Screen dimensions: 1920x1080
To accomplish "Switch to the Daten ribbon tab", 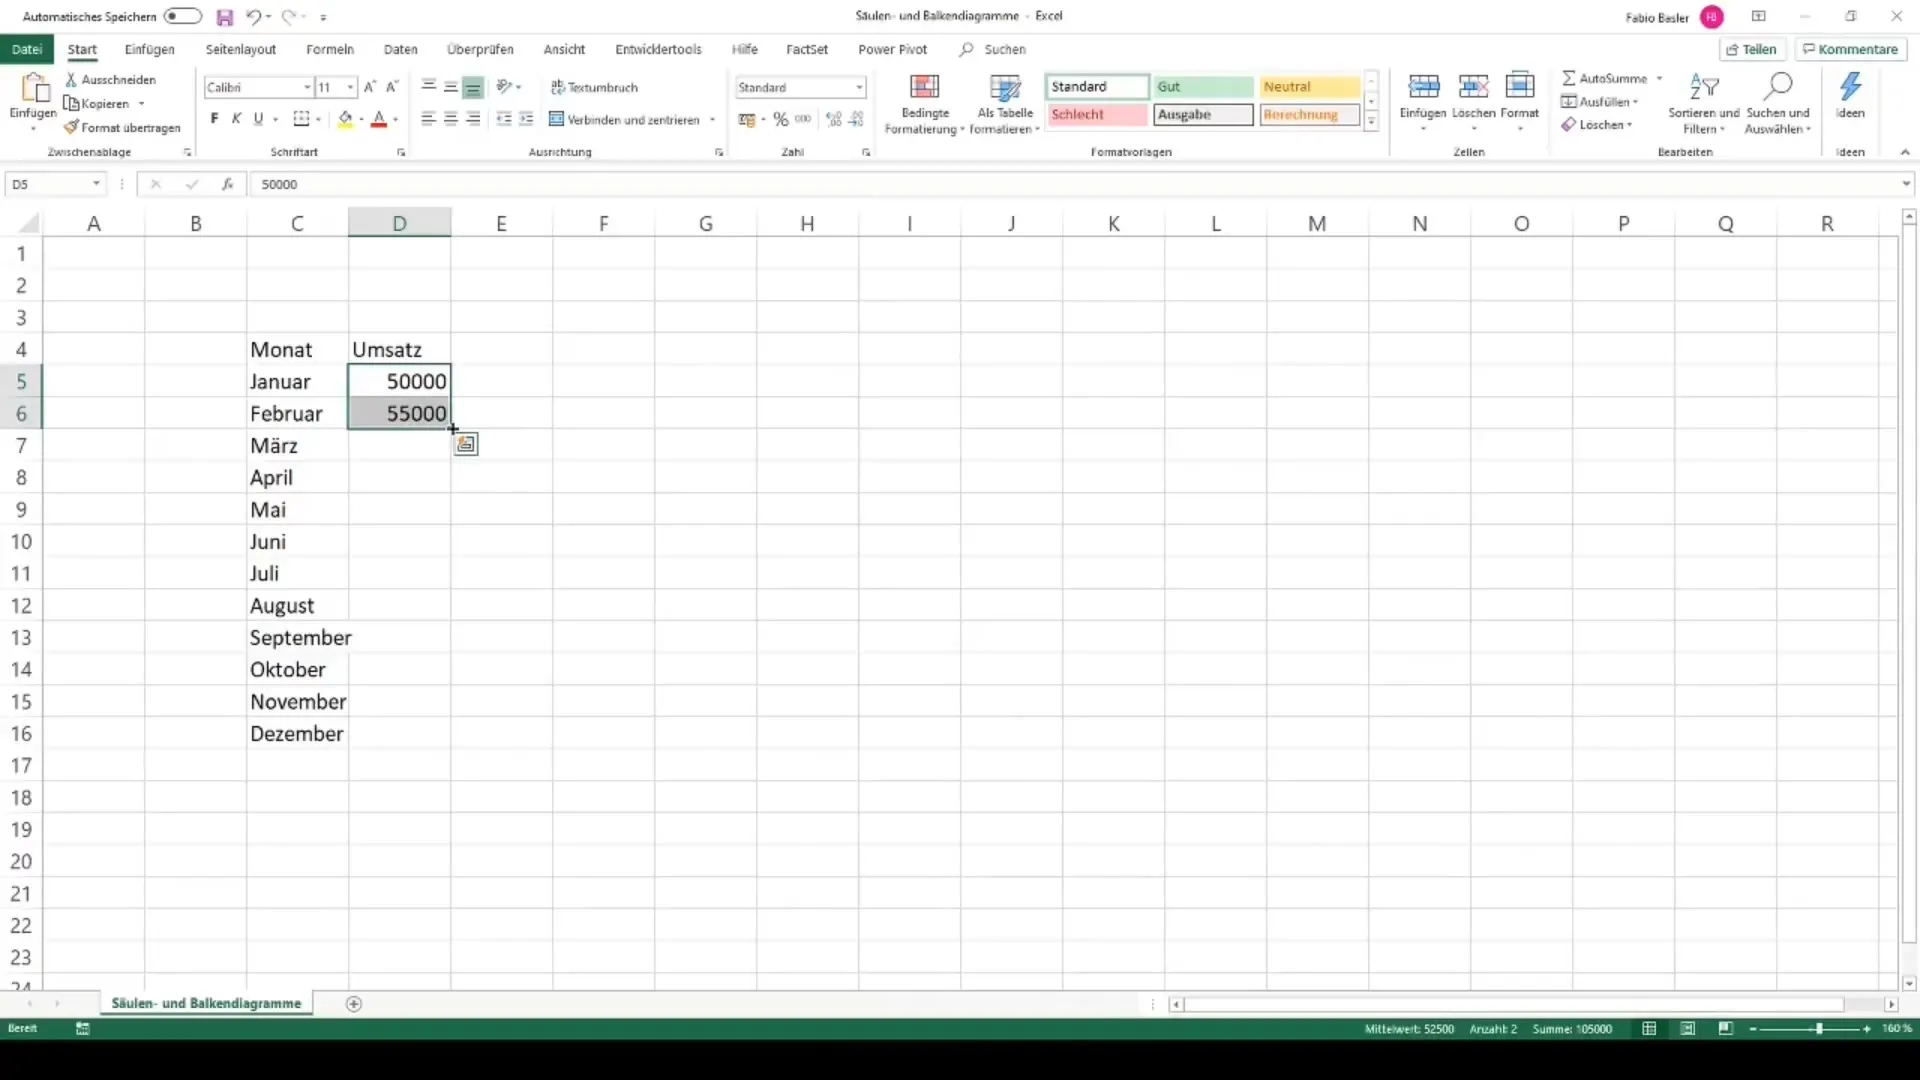I will pyautogui.click(x=401, y=49).
